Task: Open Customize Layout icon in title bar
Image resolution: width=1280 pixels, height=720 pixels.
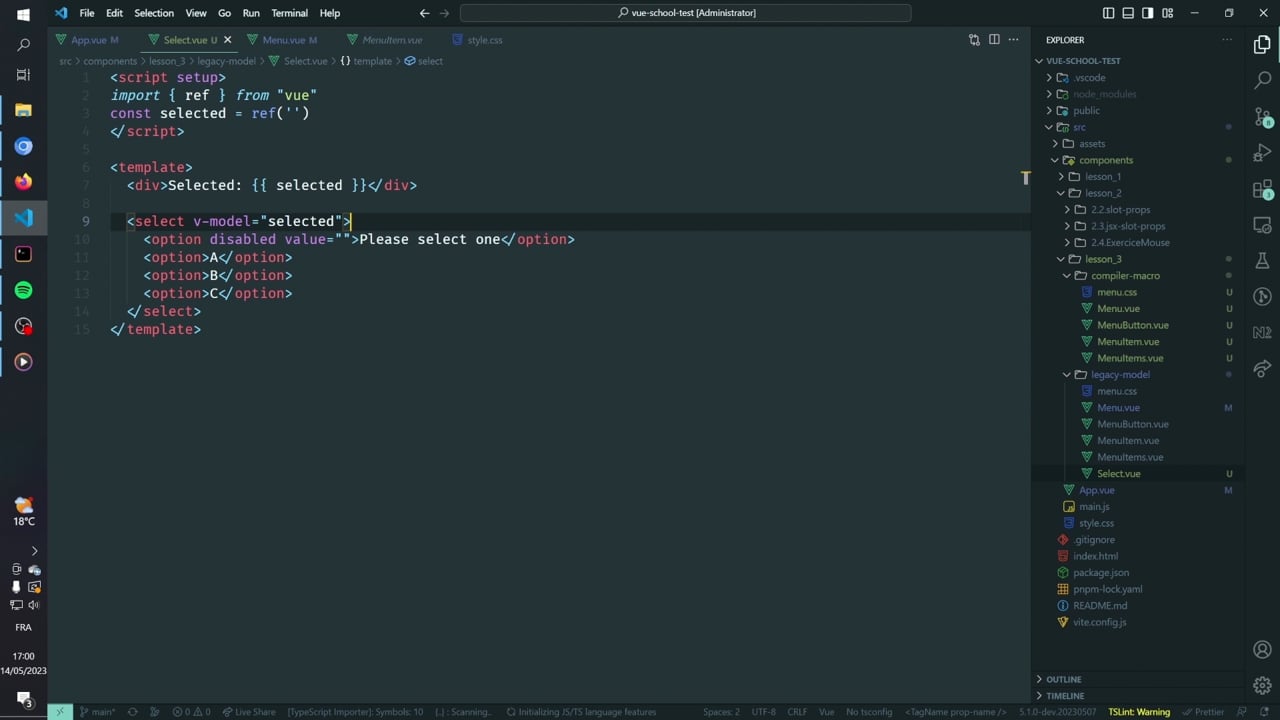Action: tap(1167, 13)
